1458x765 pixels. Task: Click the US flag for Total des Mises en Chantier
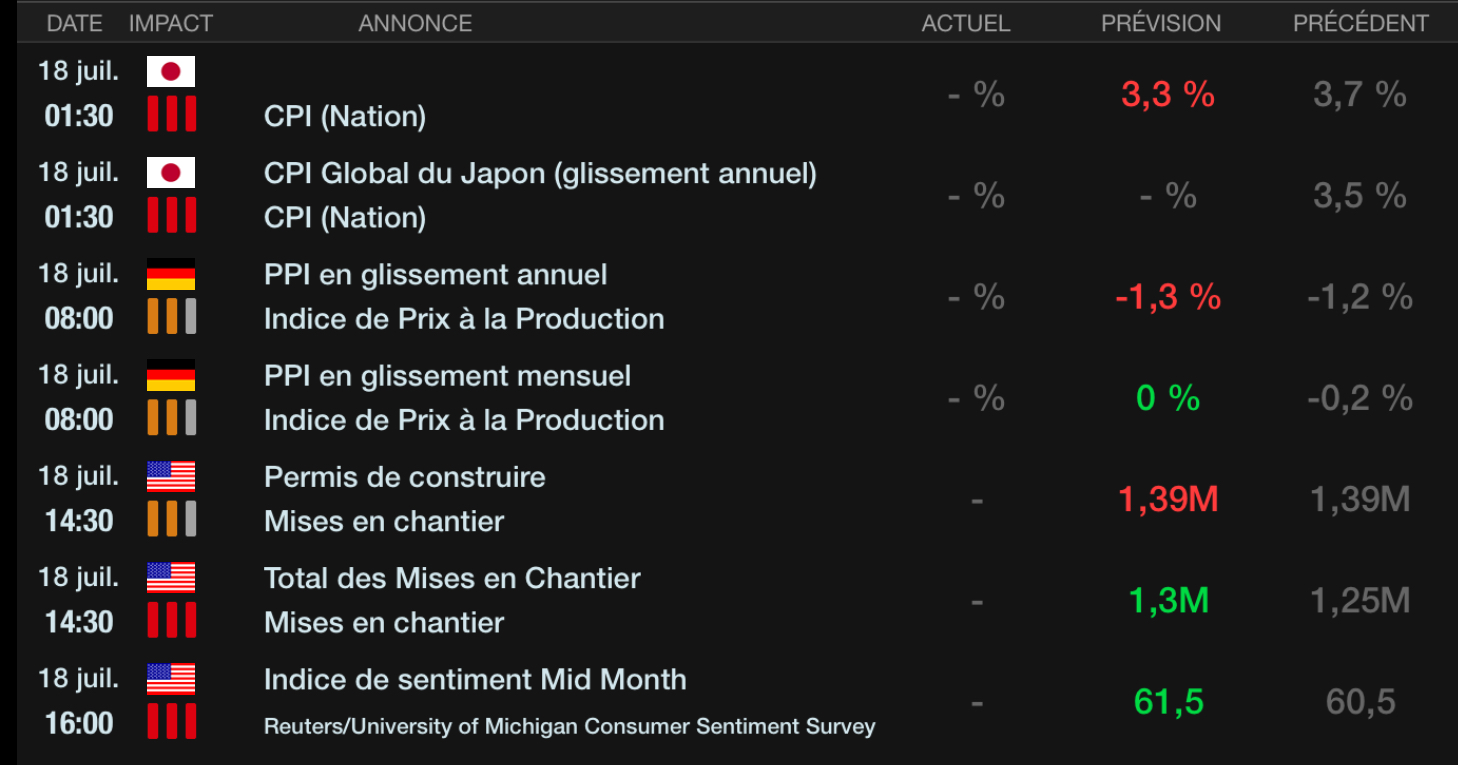[x=171, y=577]
